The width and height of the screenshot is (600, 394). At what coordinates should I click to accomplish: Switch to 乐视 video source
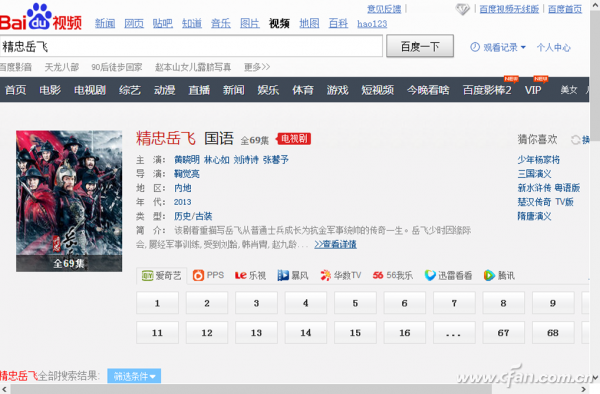[250, 275]
